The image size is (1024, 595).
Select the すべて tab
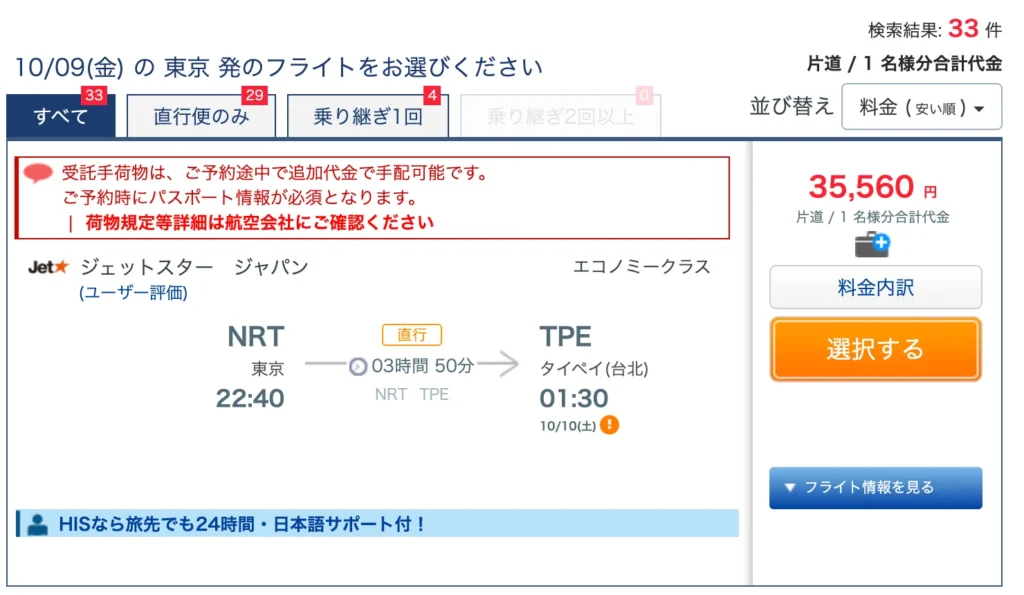coord(61,116)
